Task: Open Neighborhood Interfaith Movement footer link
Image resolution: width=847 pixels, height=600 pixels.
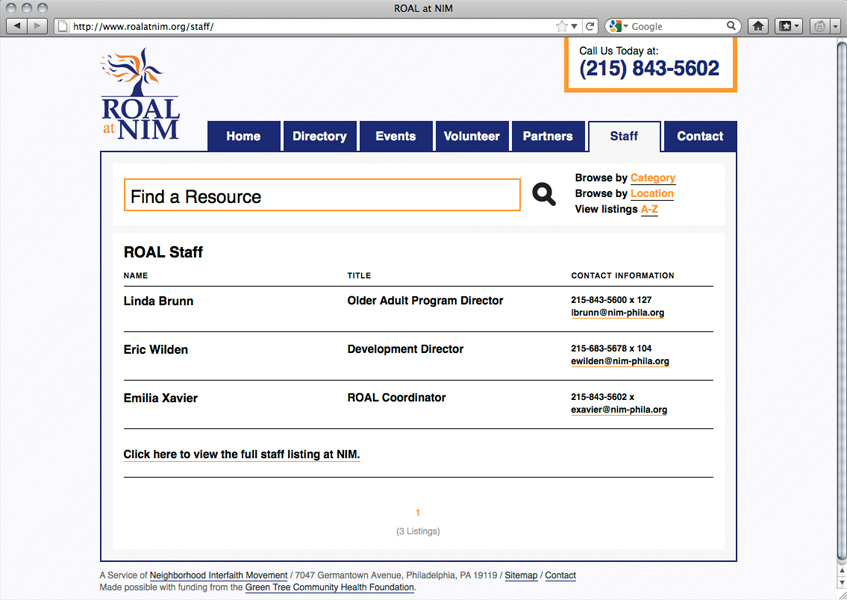Action: (218, 576)
